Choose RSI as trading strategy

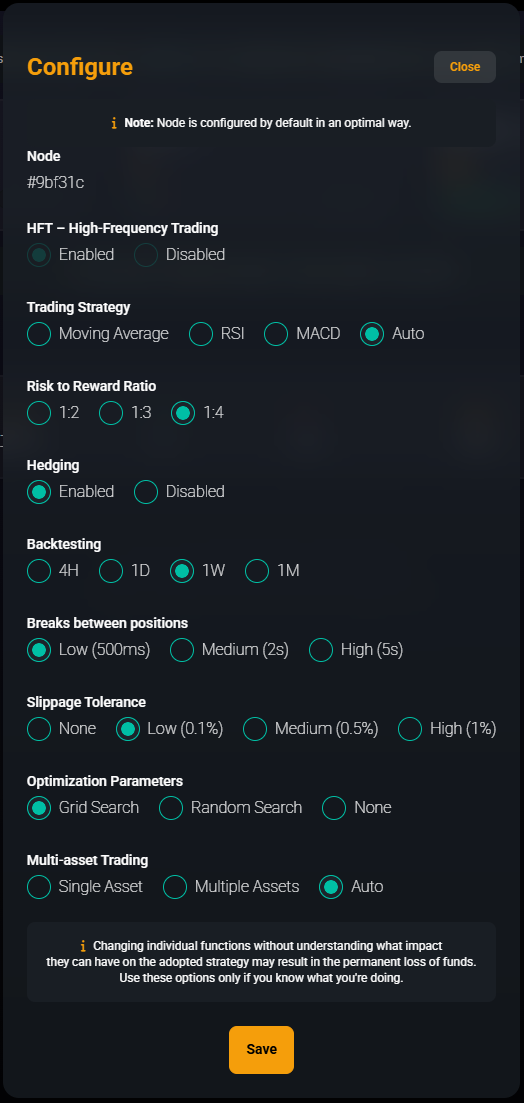click(201, 333)
